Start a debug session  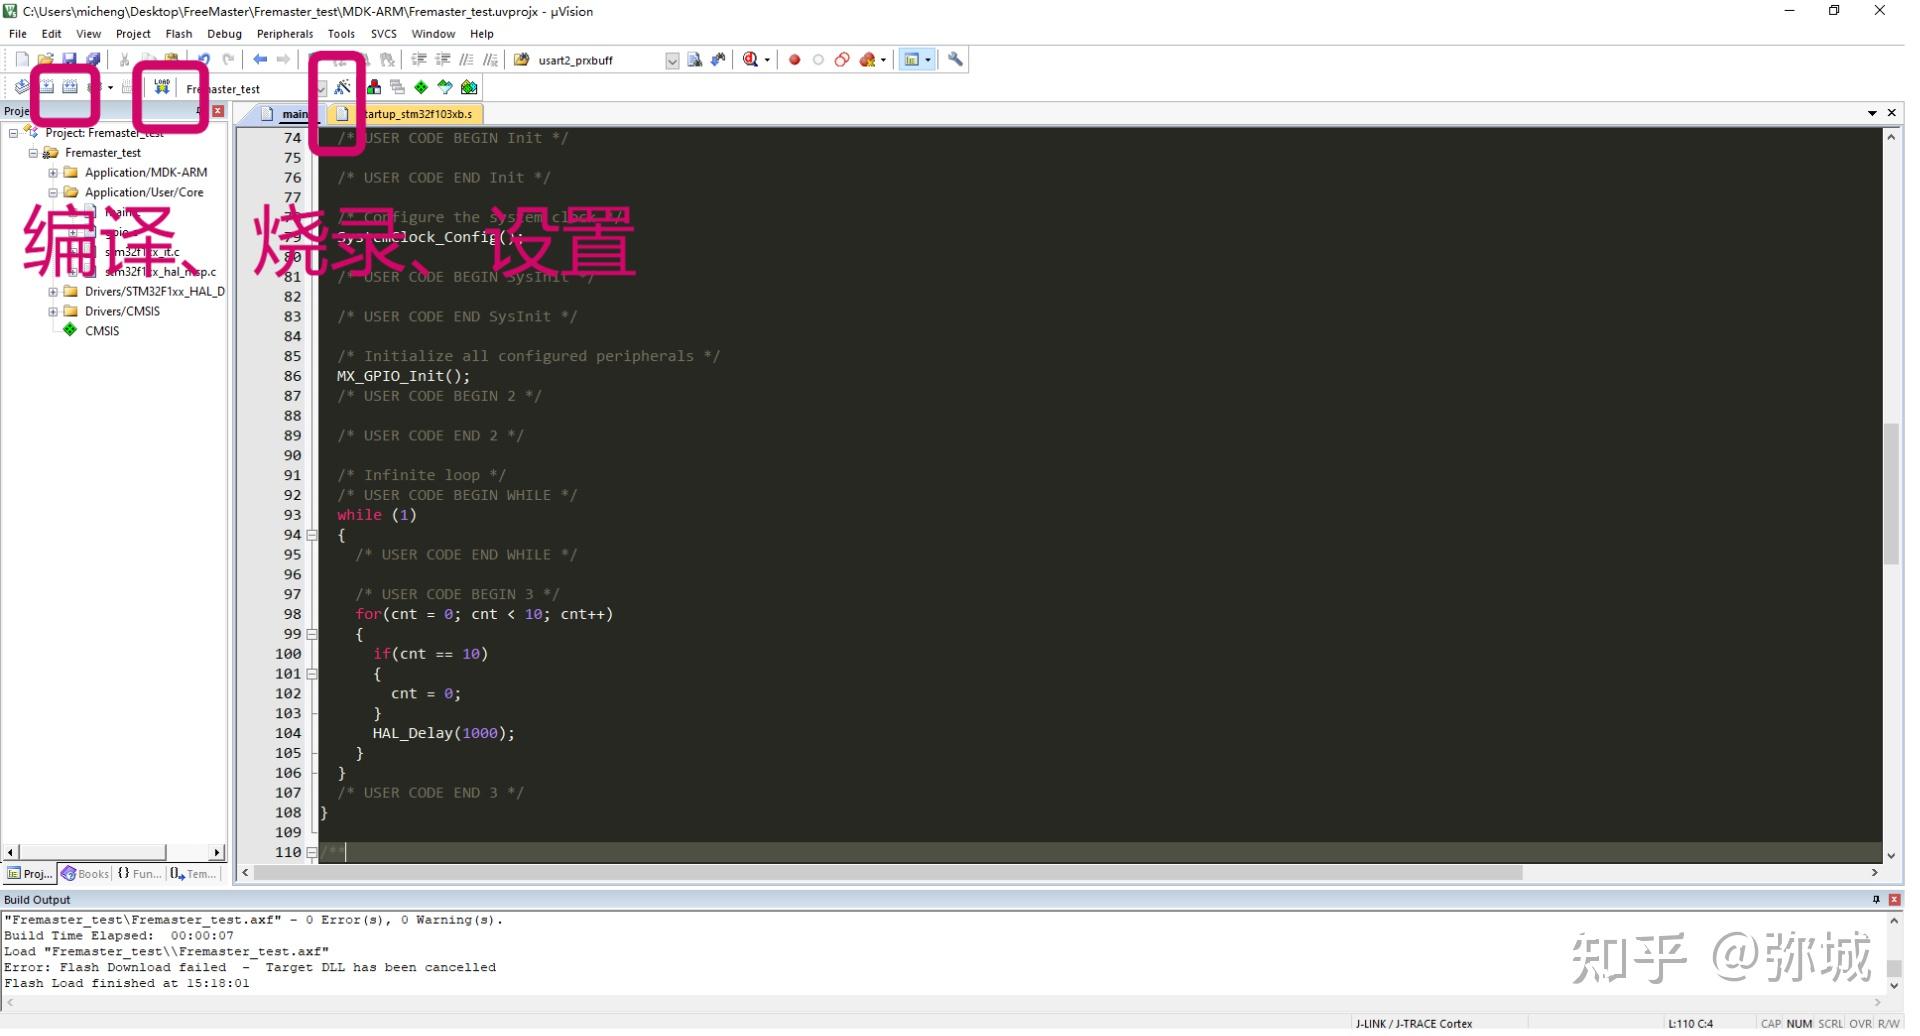(x=749, y=60)
